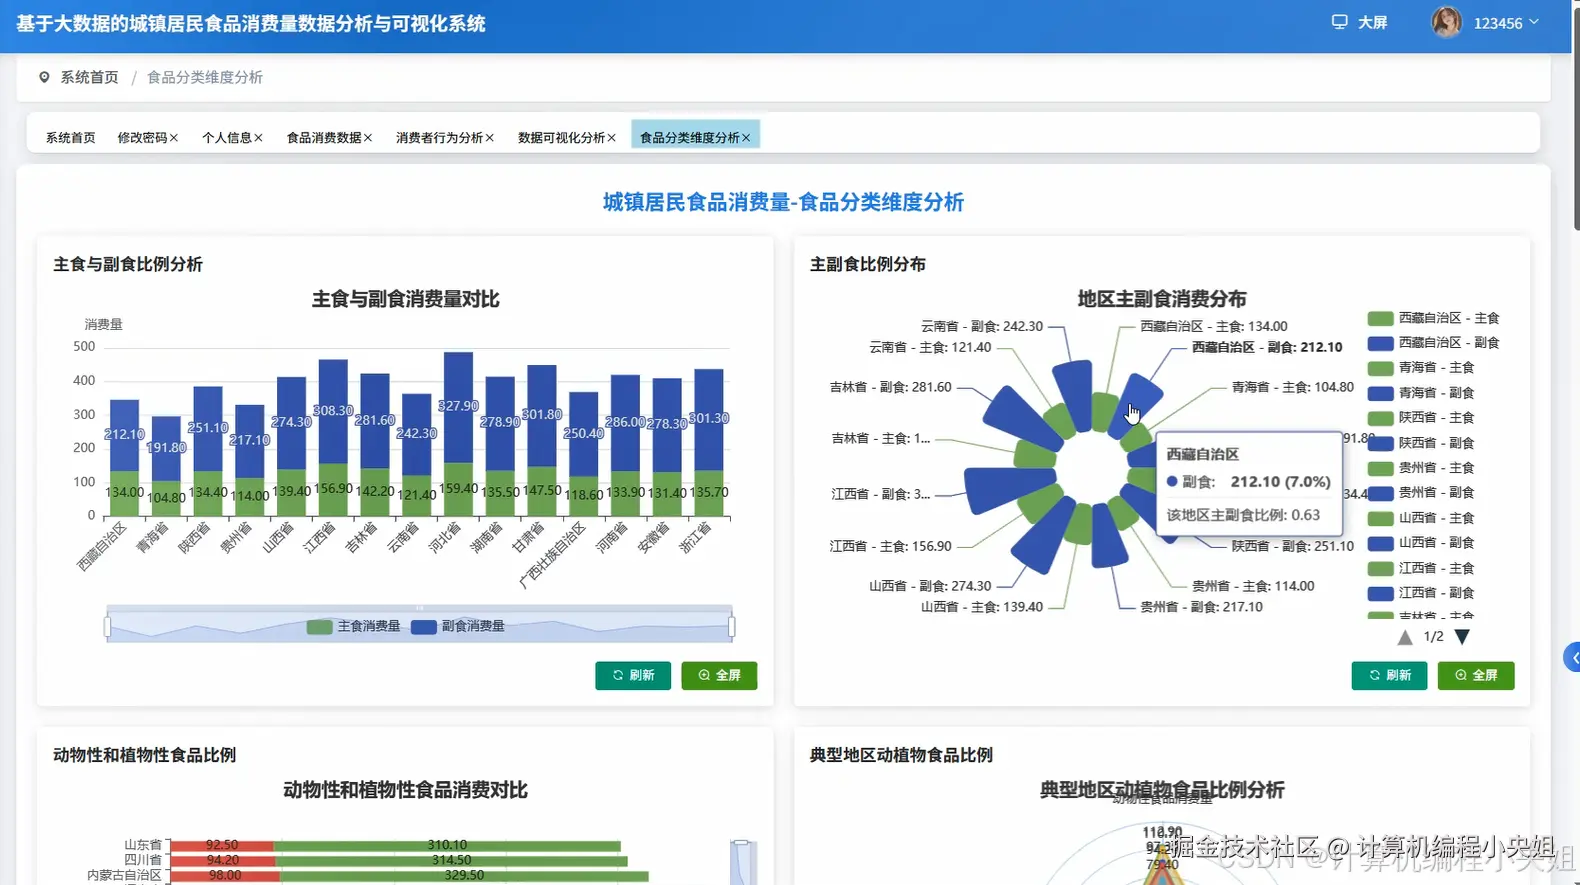
Task: Click rose chart label 山西省 - 副食: 274.30
Action: tap(930, 586)
